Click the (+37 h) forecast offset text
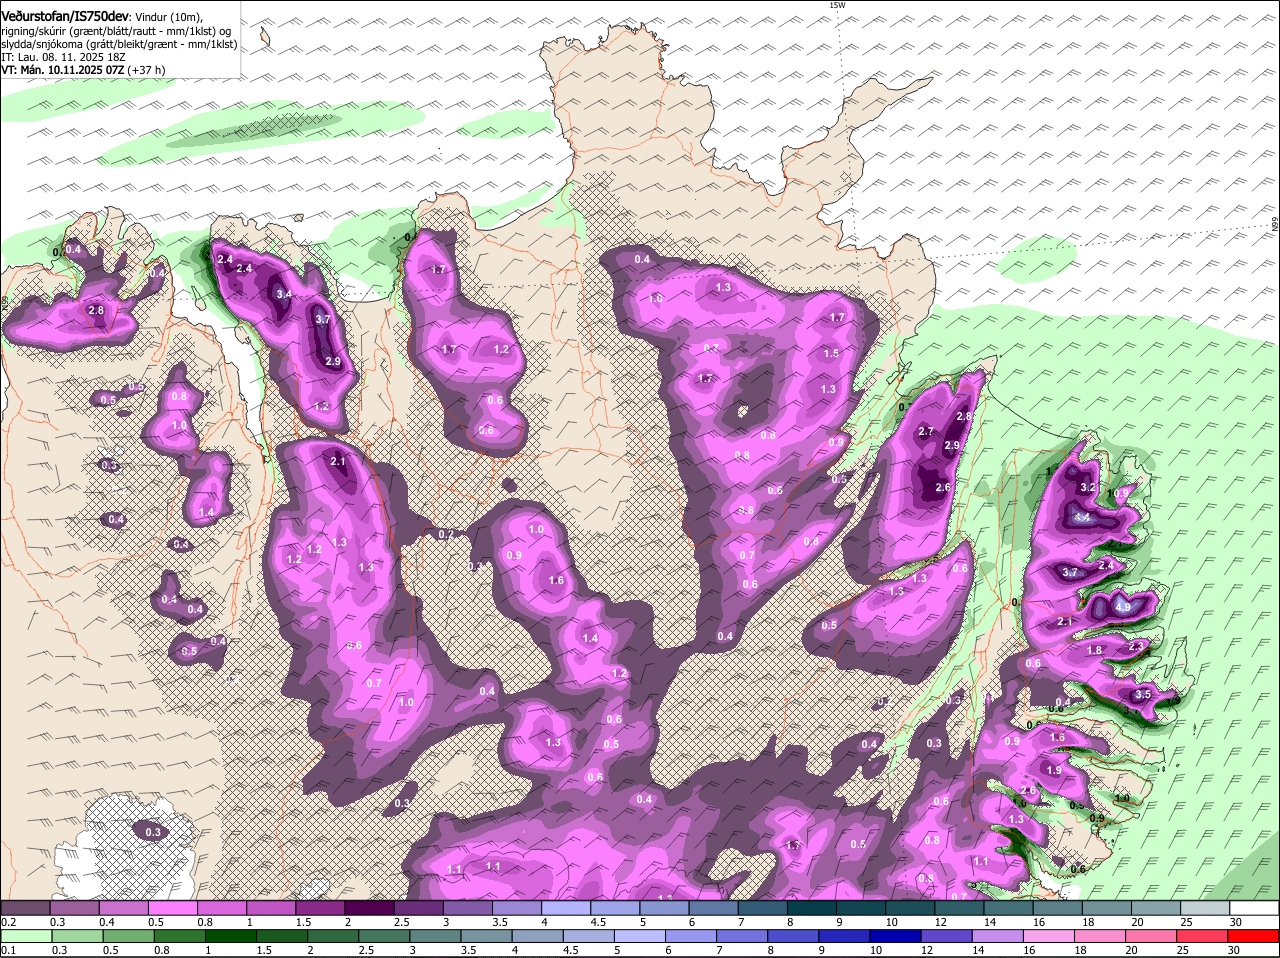 (147, 70)
